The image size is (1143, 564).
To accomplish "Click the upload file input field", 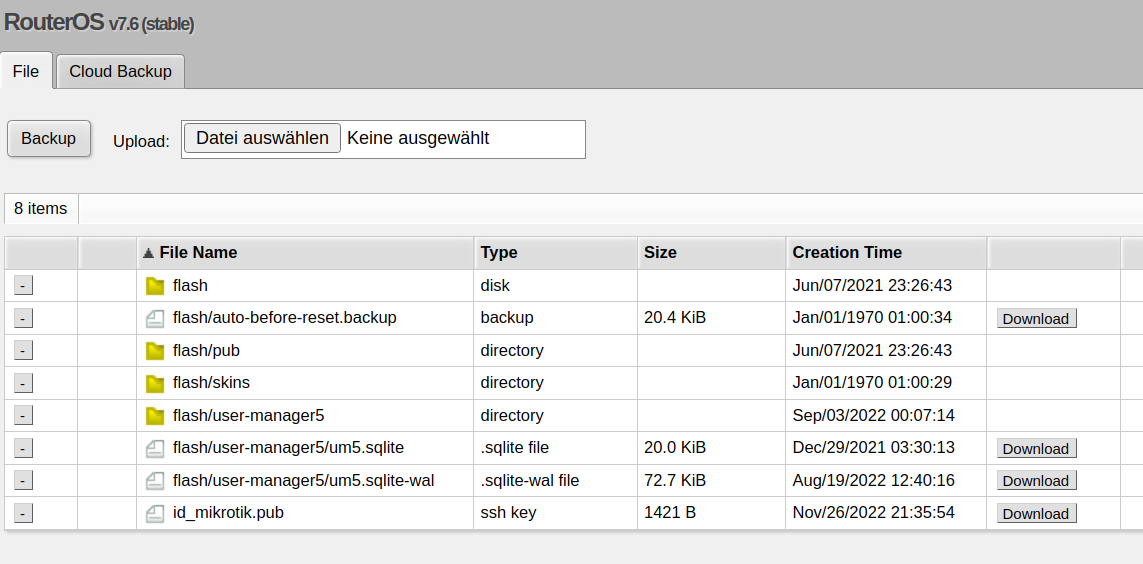I will pos(383,138).
